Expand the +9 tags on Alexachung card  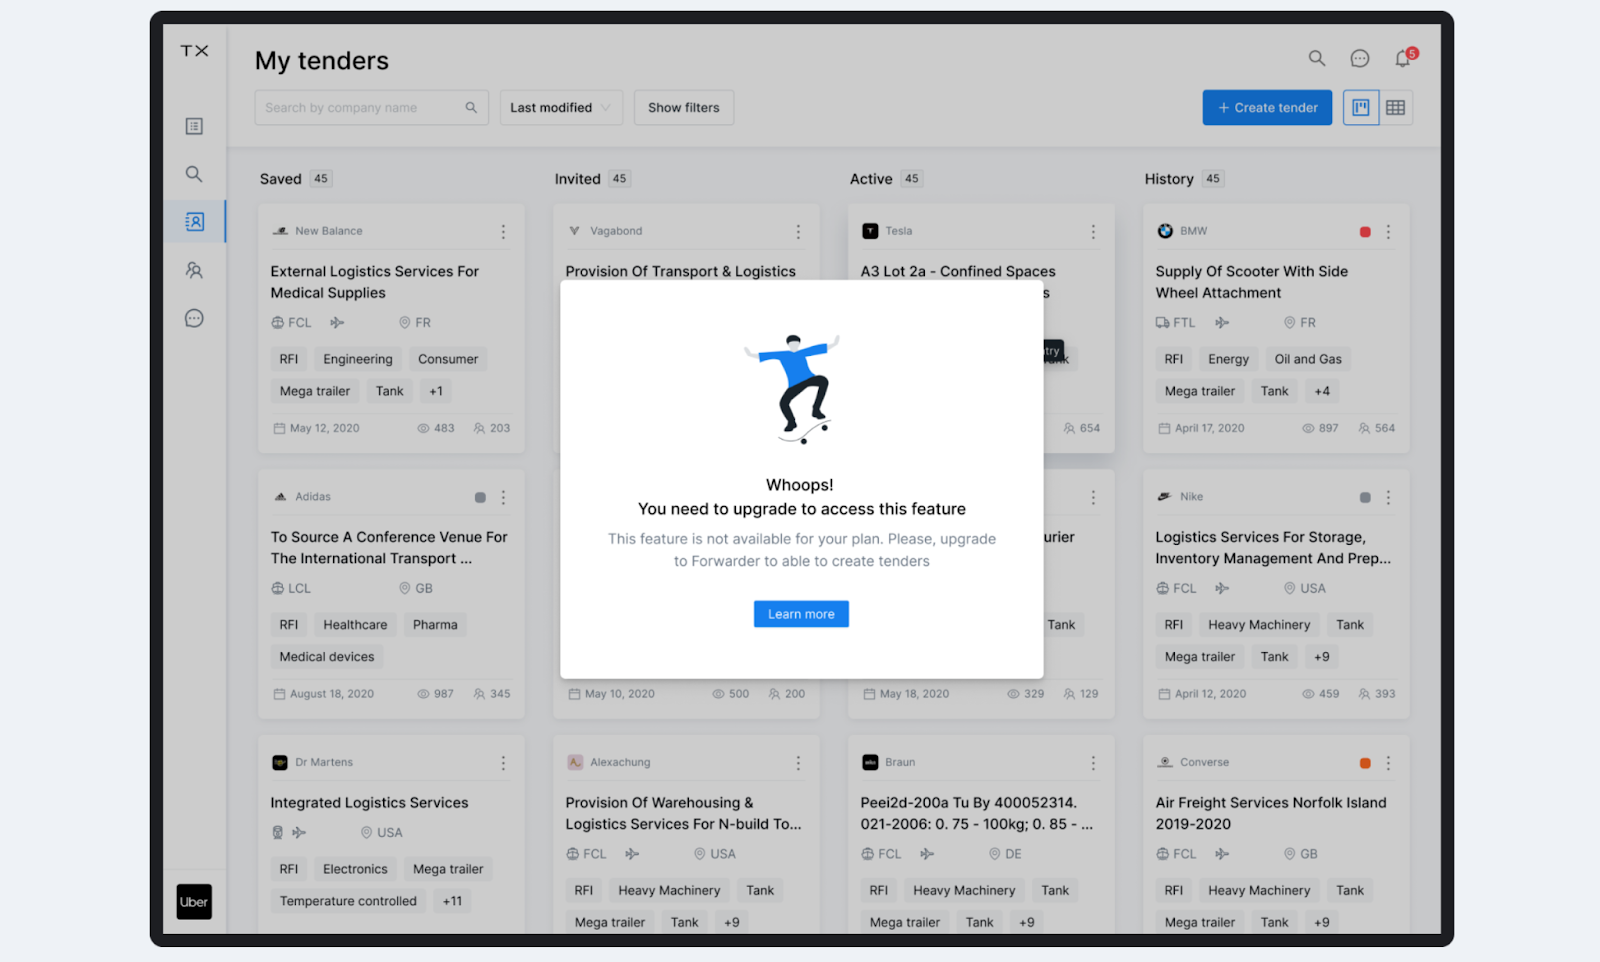[732, 922]
